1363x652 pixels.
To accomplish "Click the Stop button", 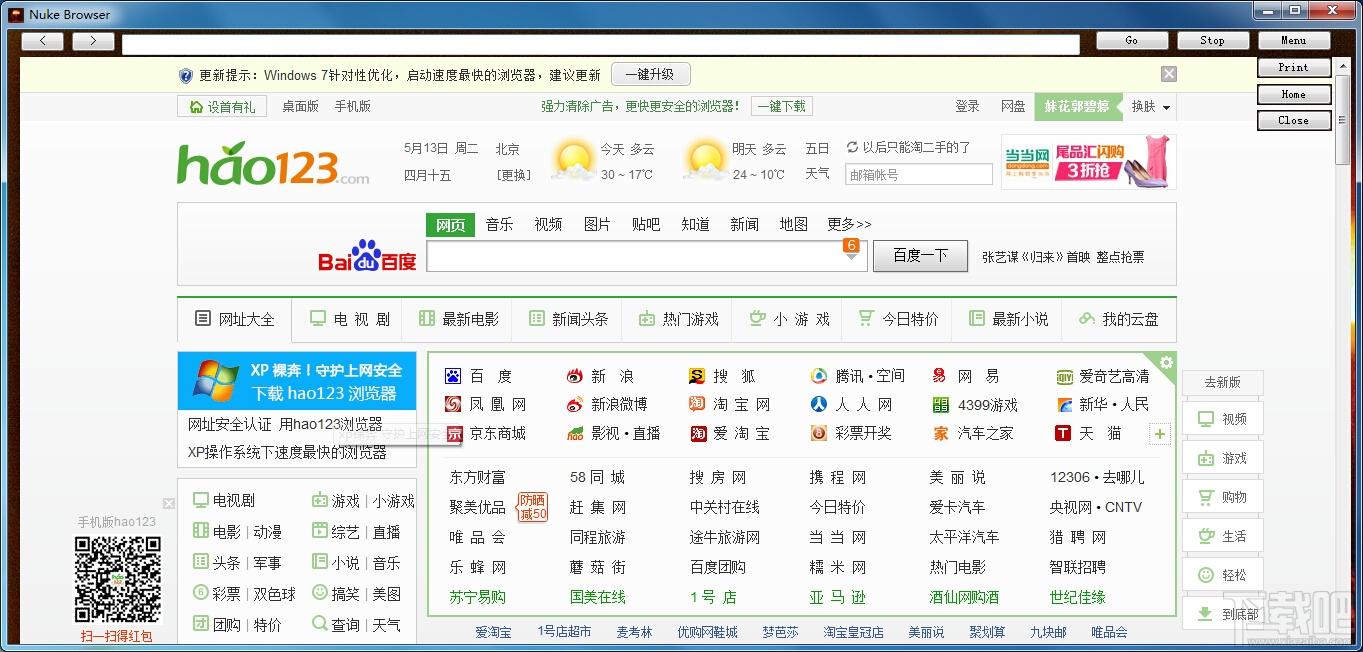I will [x=1212, y=41].
